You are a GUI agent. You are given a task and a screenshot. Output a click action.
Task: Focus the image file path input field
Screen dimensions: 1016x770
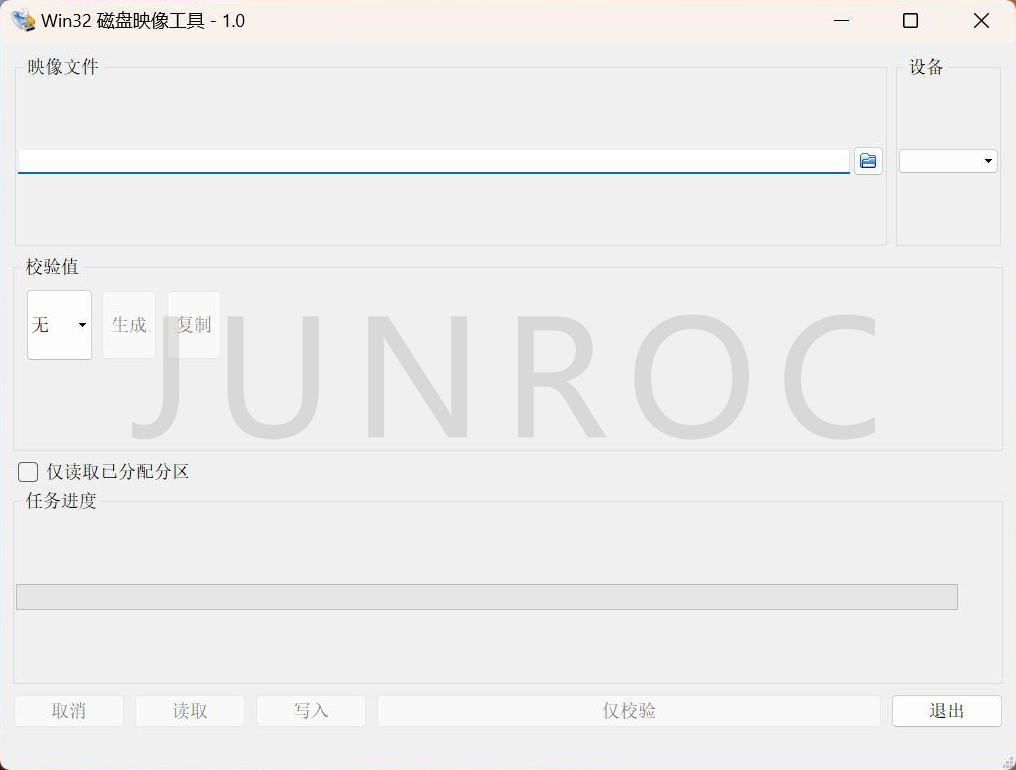pyautogui.click(x=433, y=161)
